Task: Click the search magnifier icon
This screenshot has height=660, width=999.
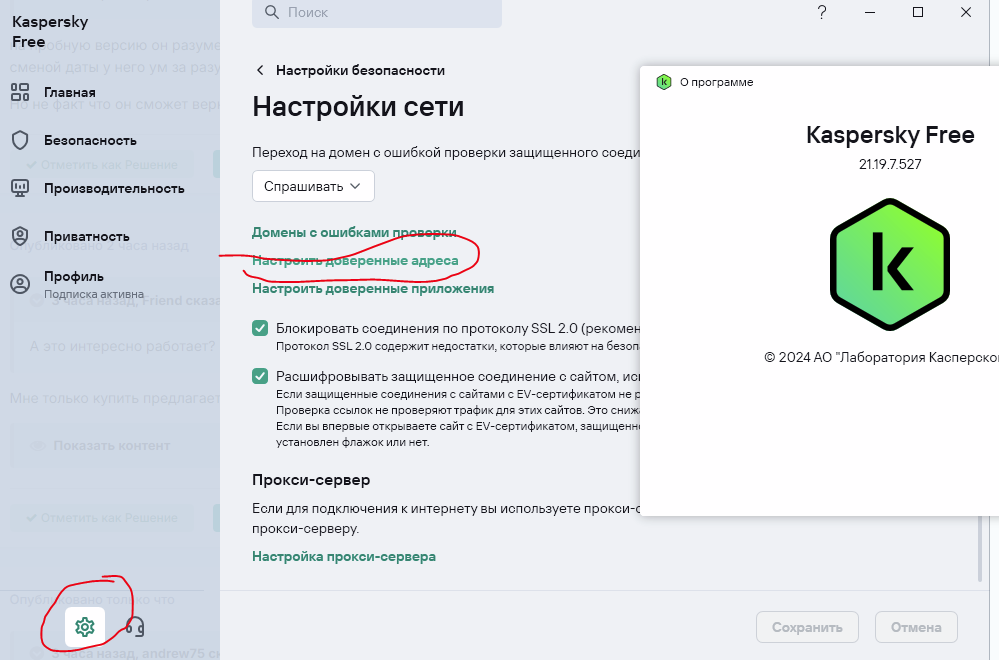Action: click(x=272, y=12)
